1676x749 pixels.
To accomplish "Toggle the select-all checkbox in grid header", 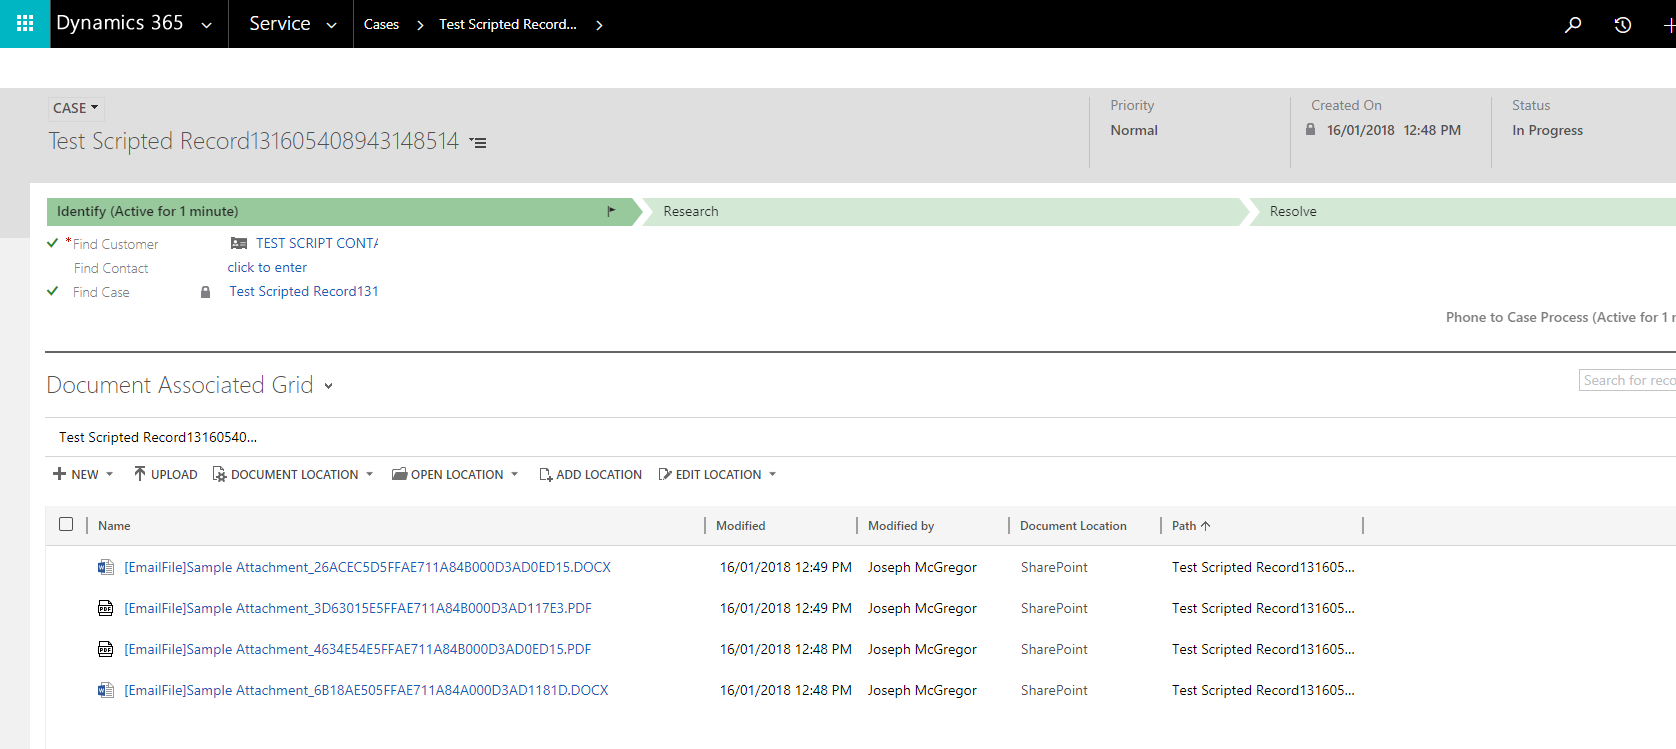I will pyautogui.click(x=66, y=524).
